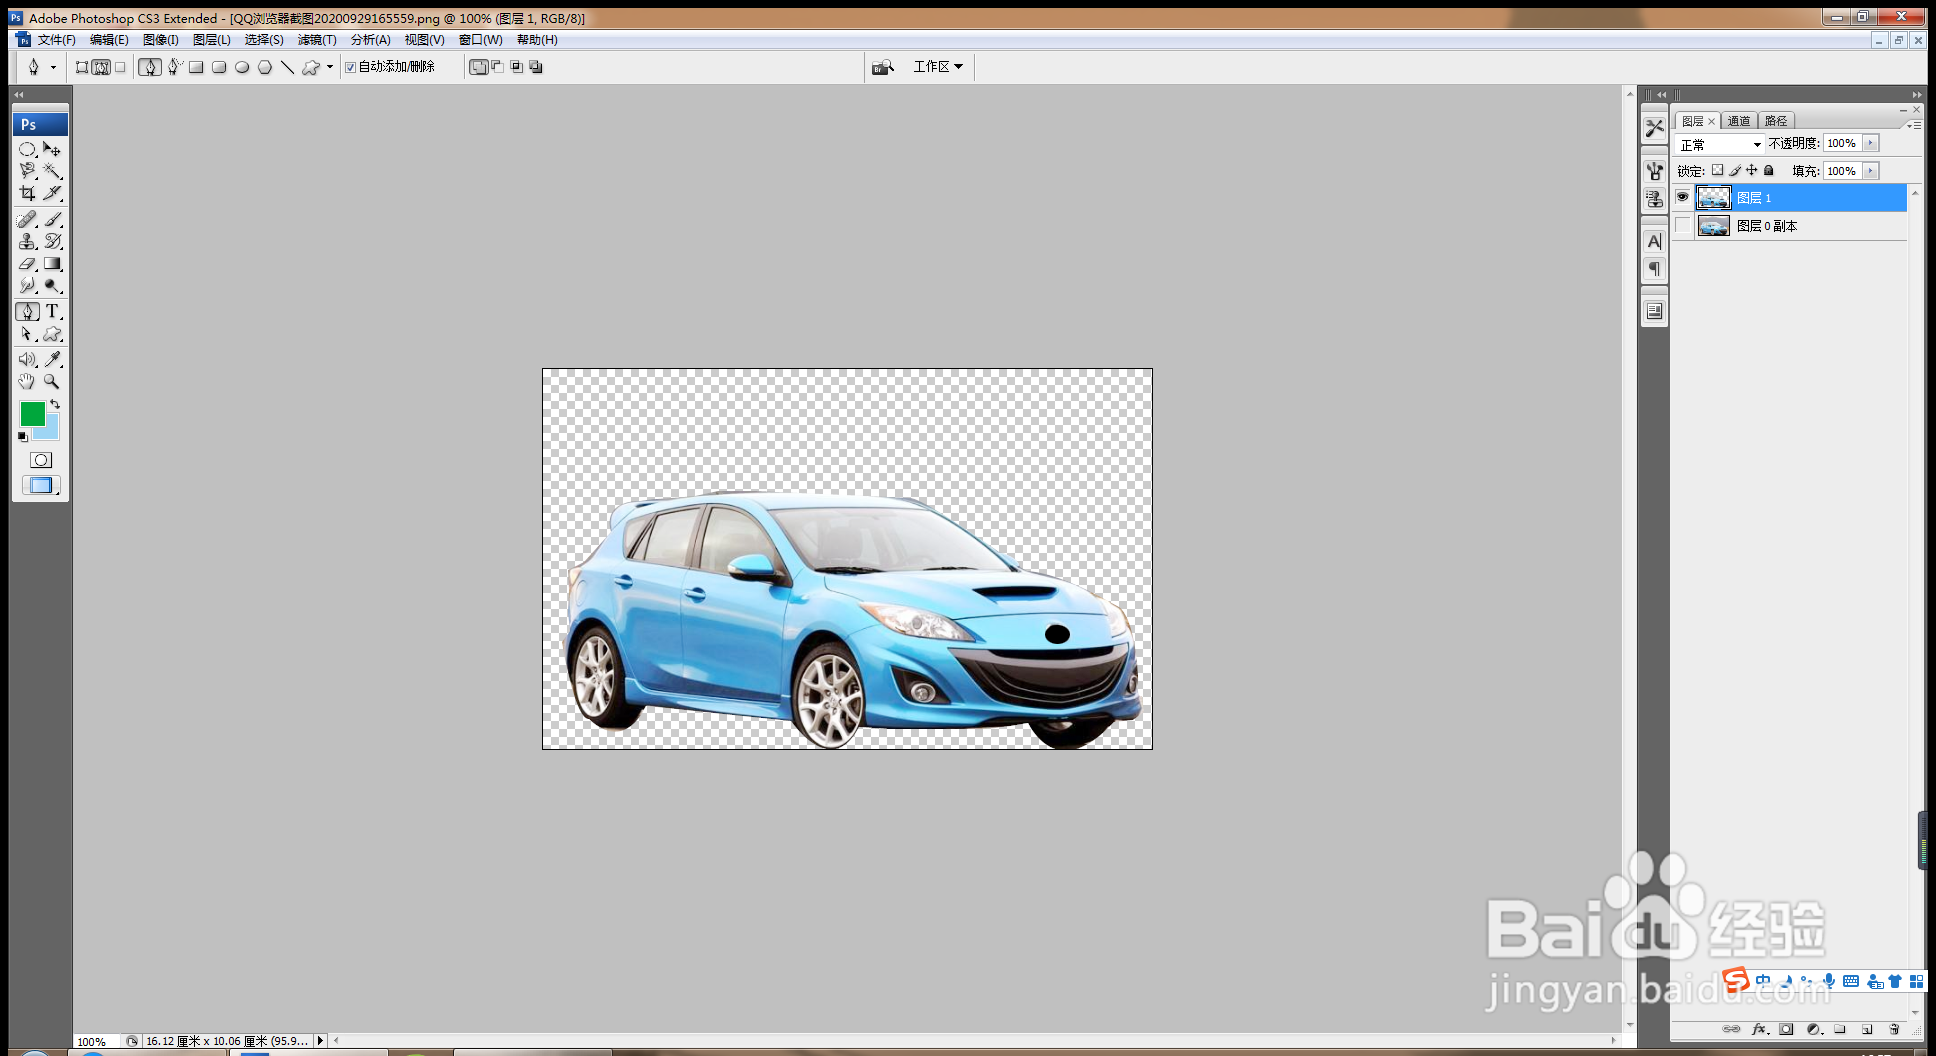Pick the Clone Stamp tool

[27, 241]
